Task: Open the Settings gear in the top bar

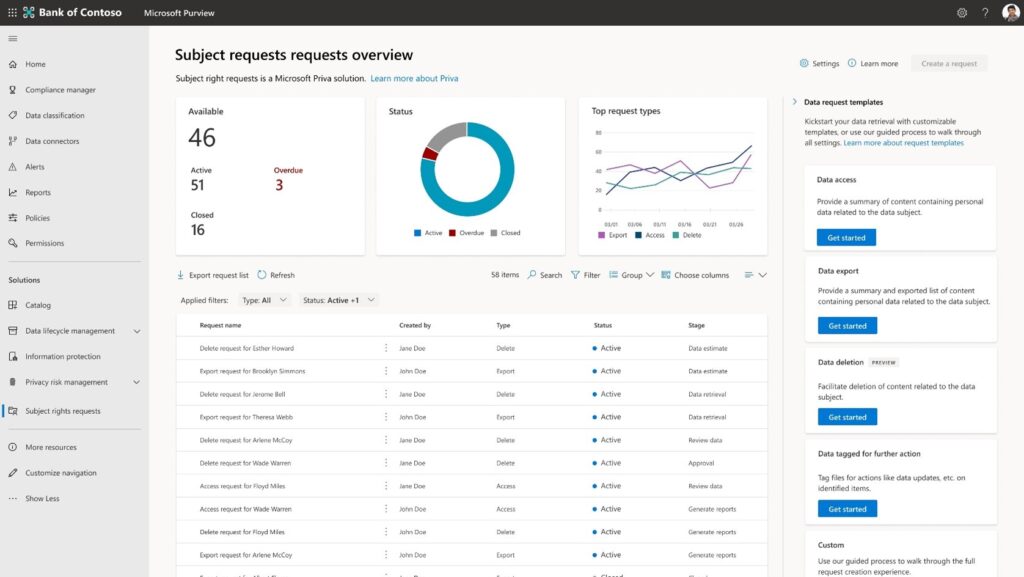Action: click(961, 12)
